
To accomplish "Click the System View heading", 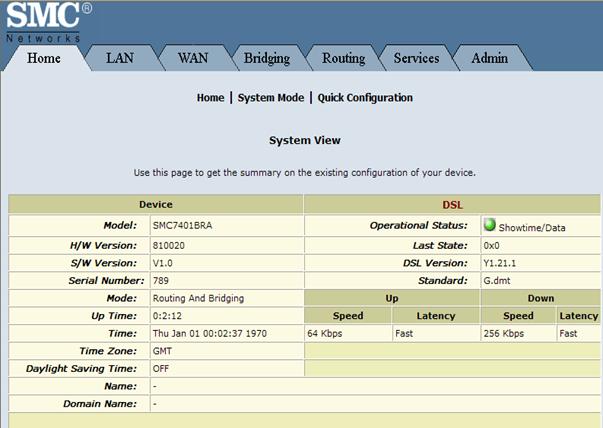I will pyautogui.click(x=305, y=140).
